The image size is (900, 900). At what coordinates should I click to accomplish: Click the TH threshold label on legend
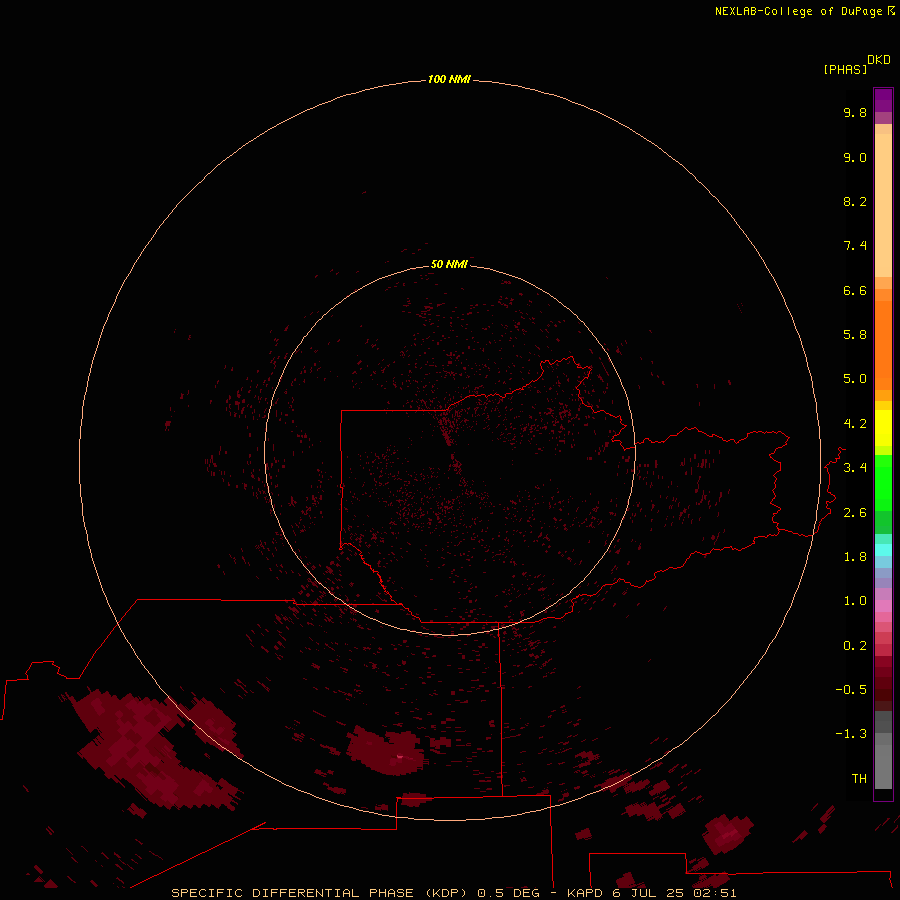click(x=859, y=779)
